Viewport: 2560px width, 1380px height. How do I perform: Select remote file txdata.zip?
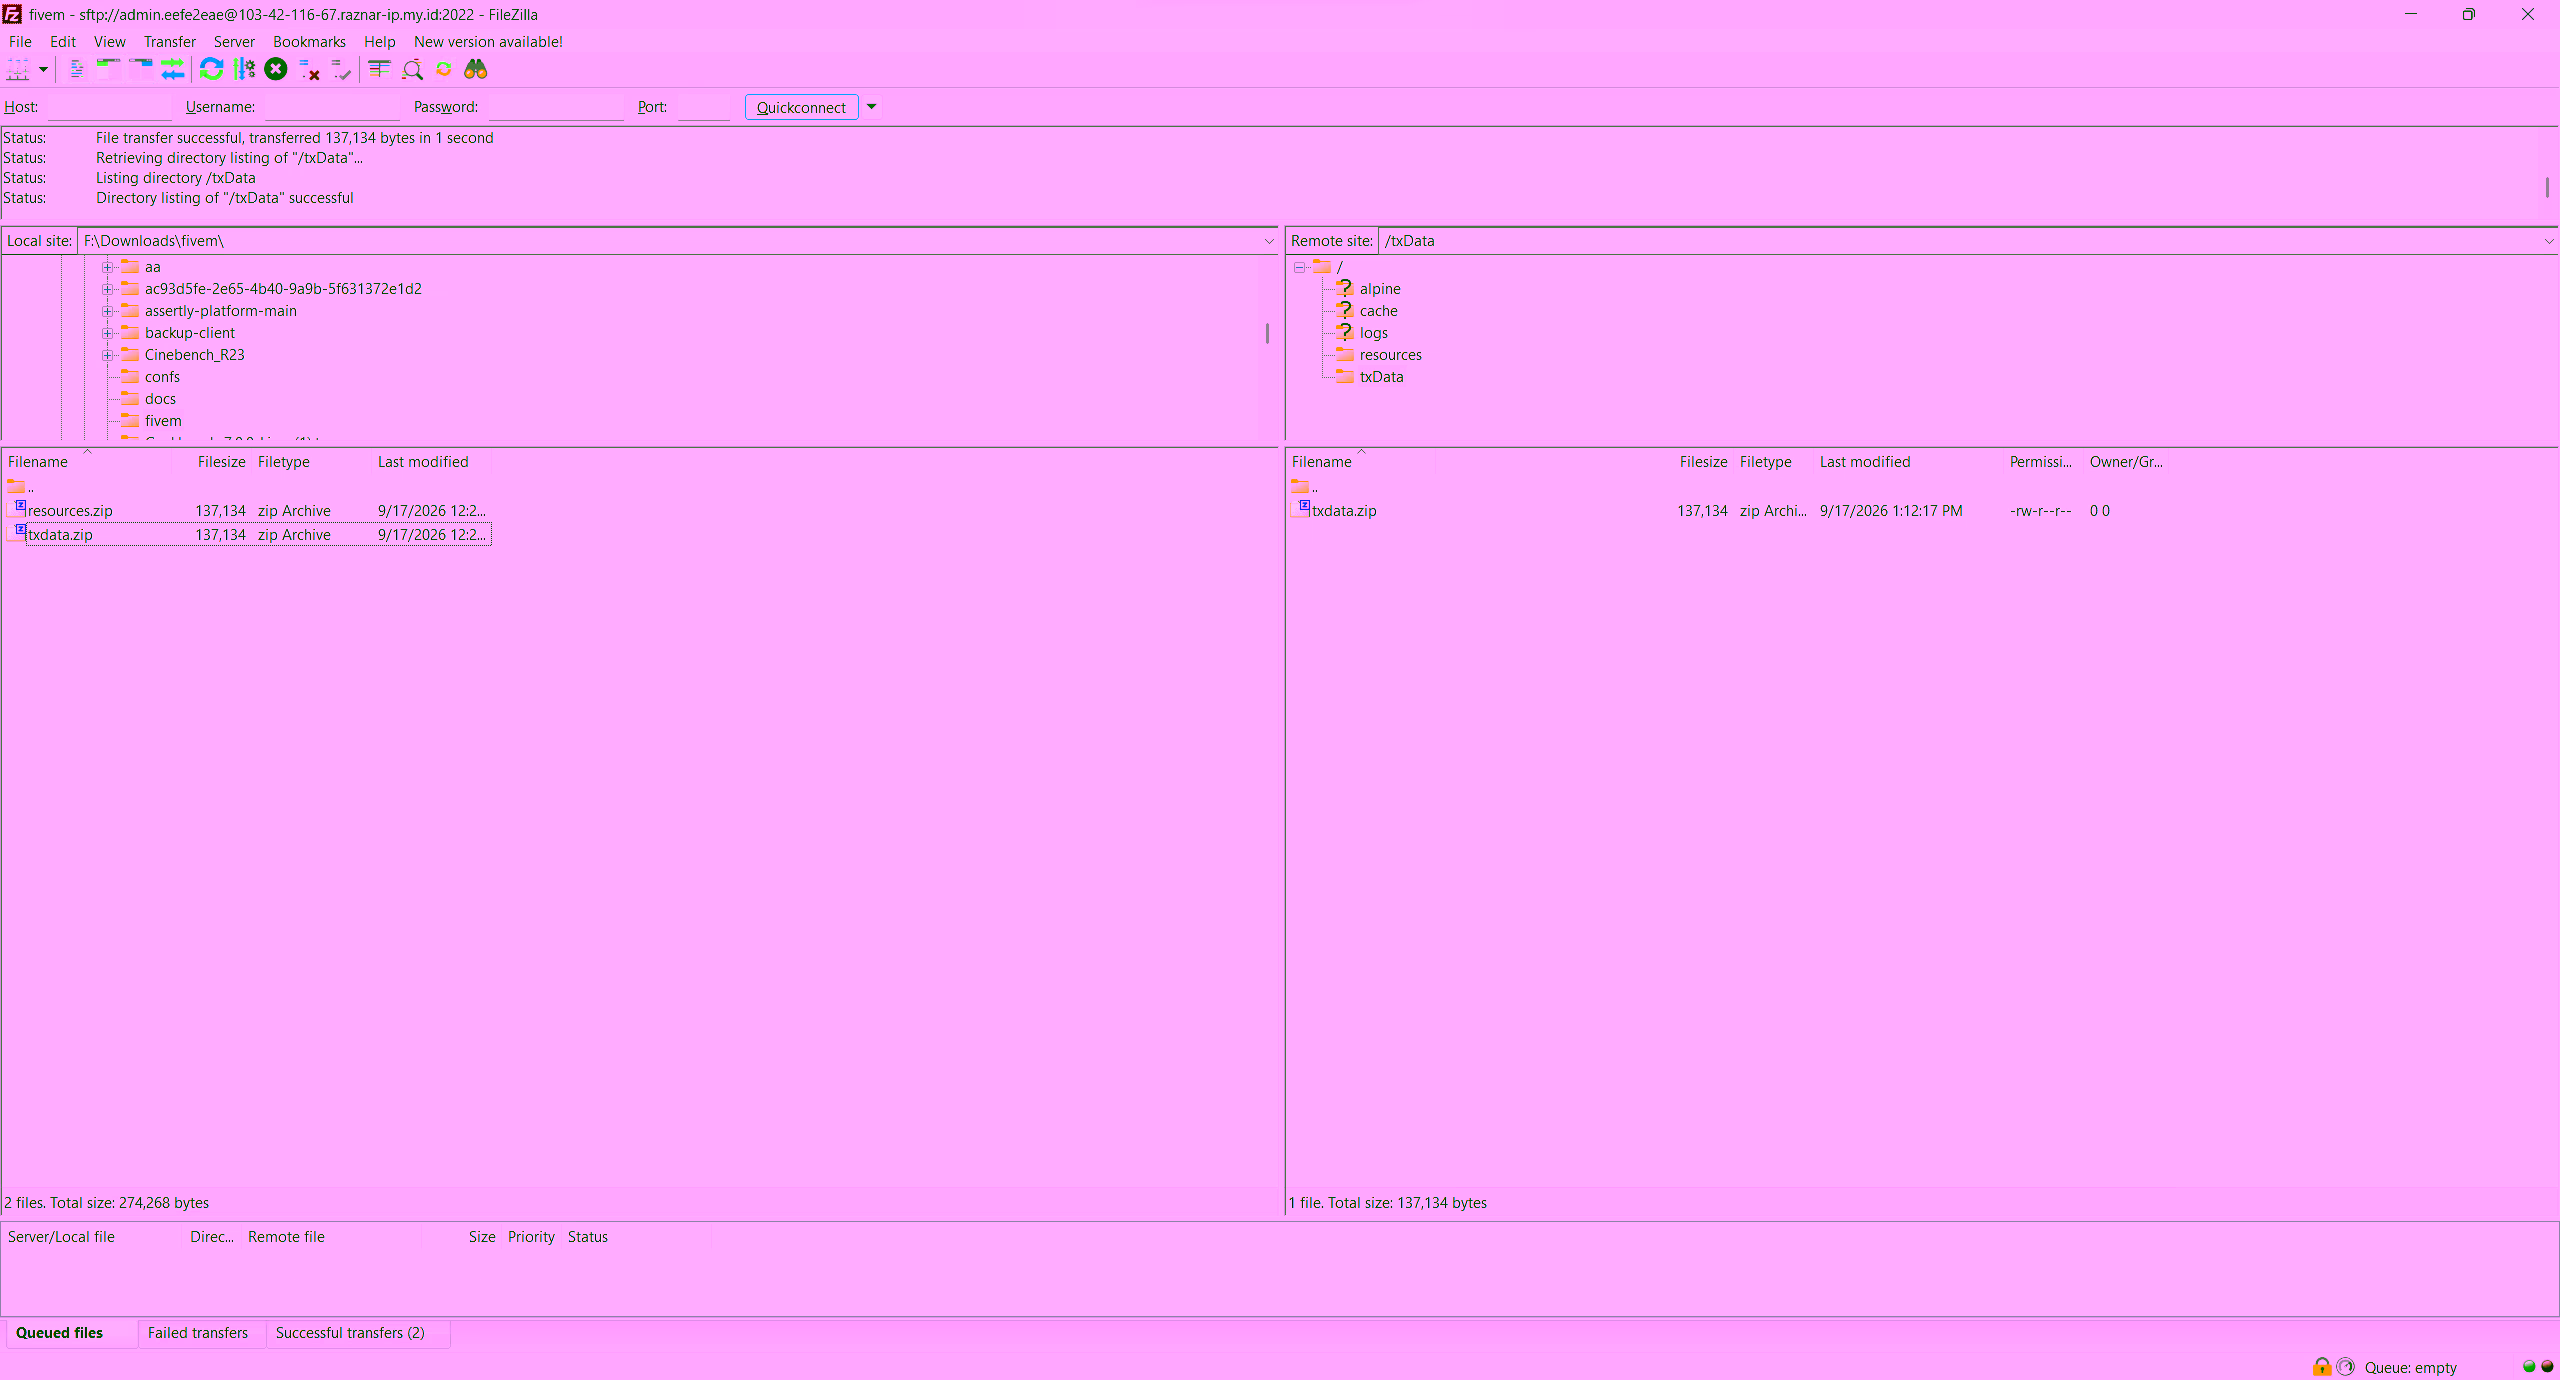click(x=1728, y=511)
